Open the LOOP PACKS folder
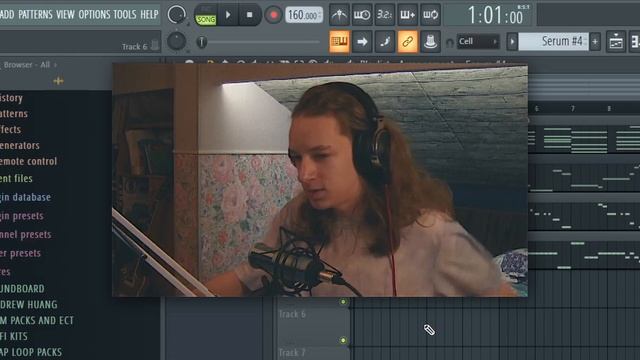The height and width of the screenshot is (360, 640). click(x=31, y=352)
